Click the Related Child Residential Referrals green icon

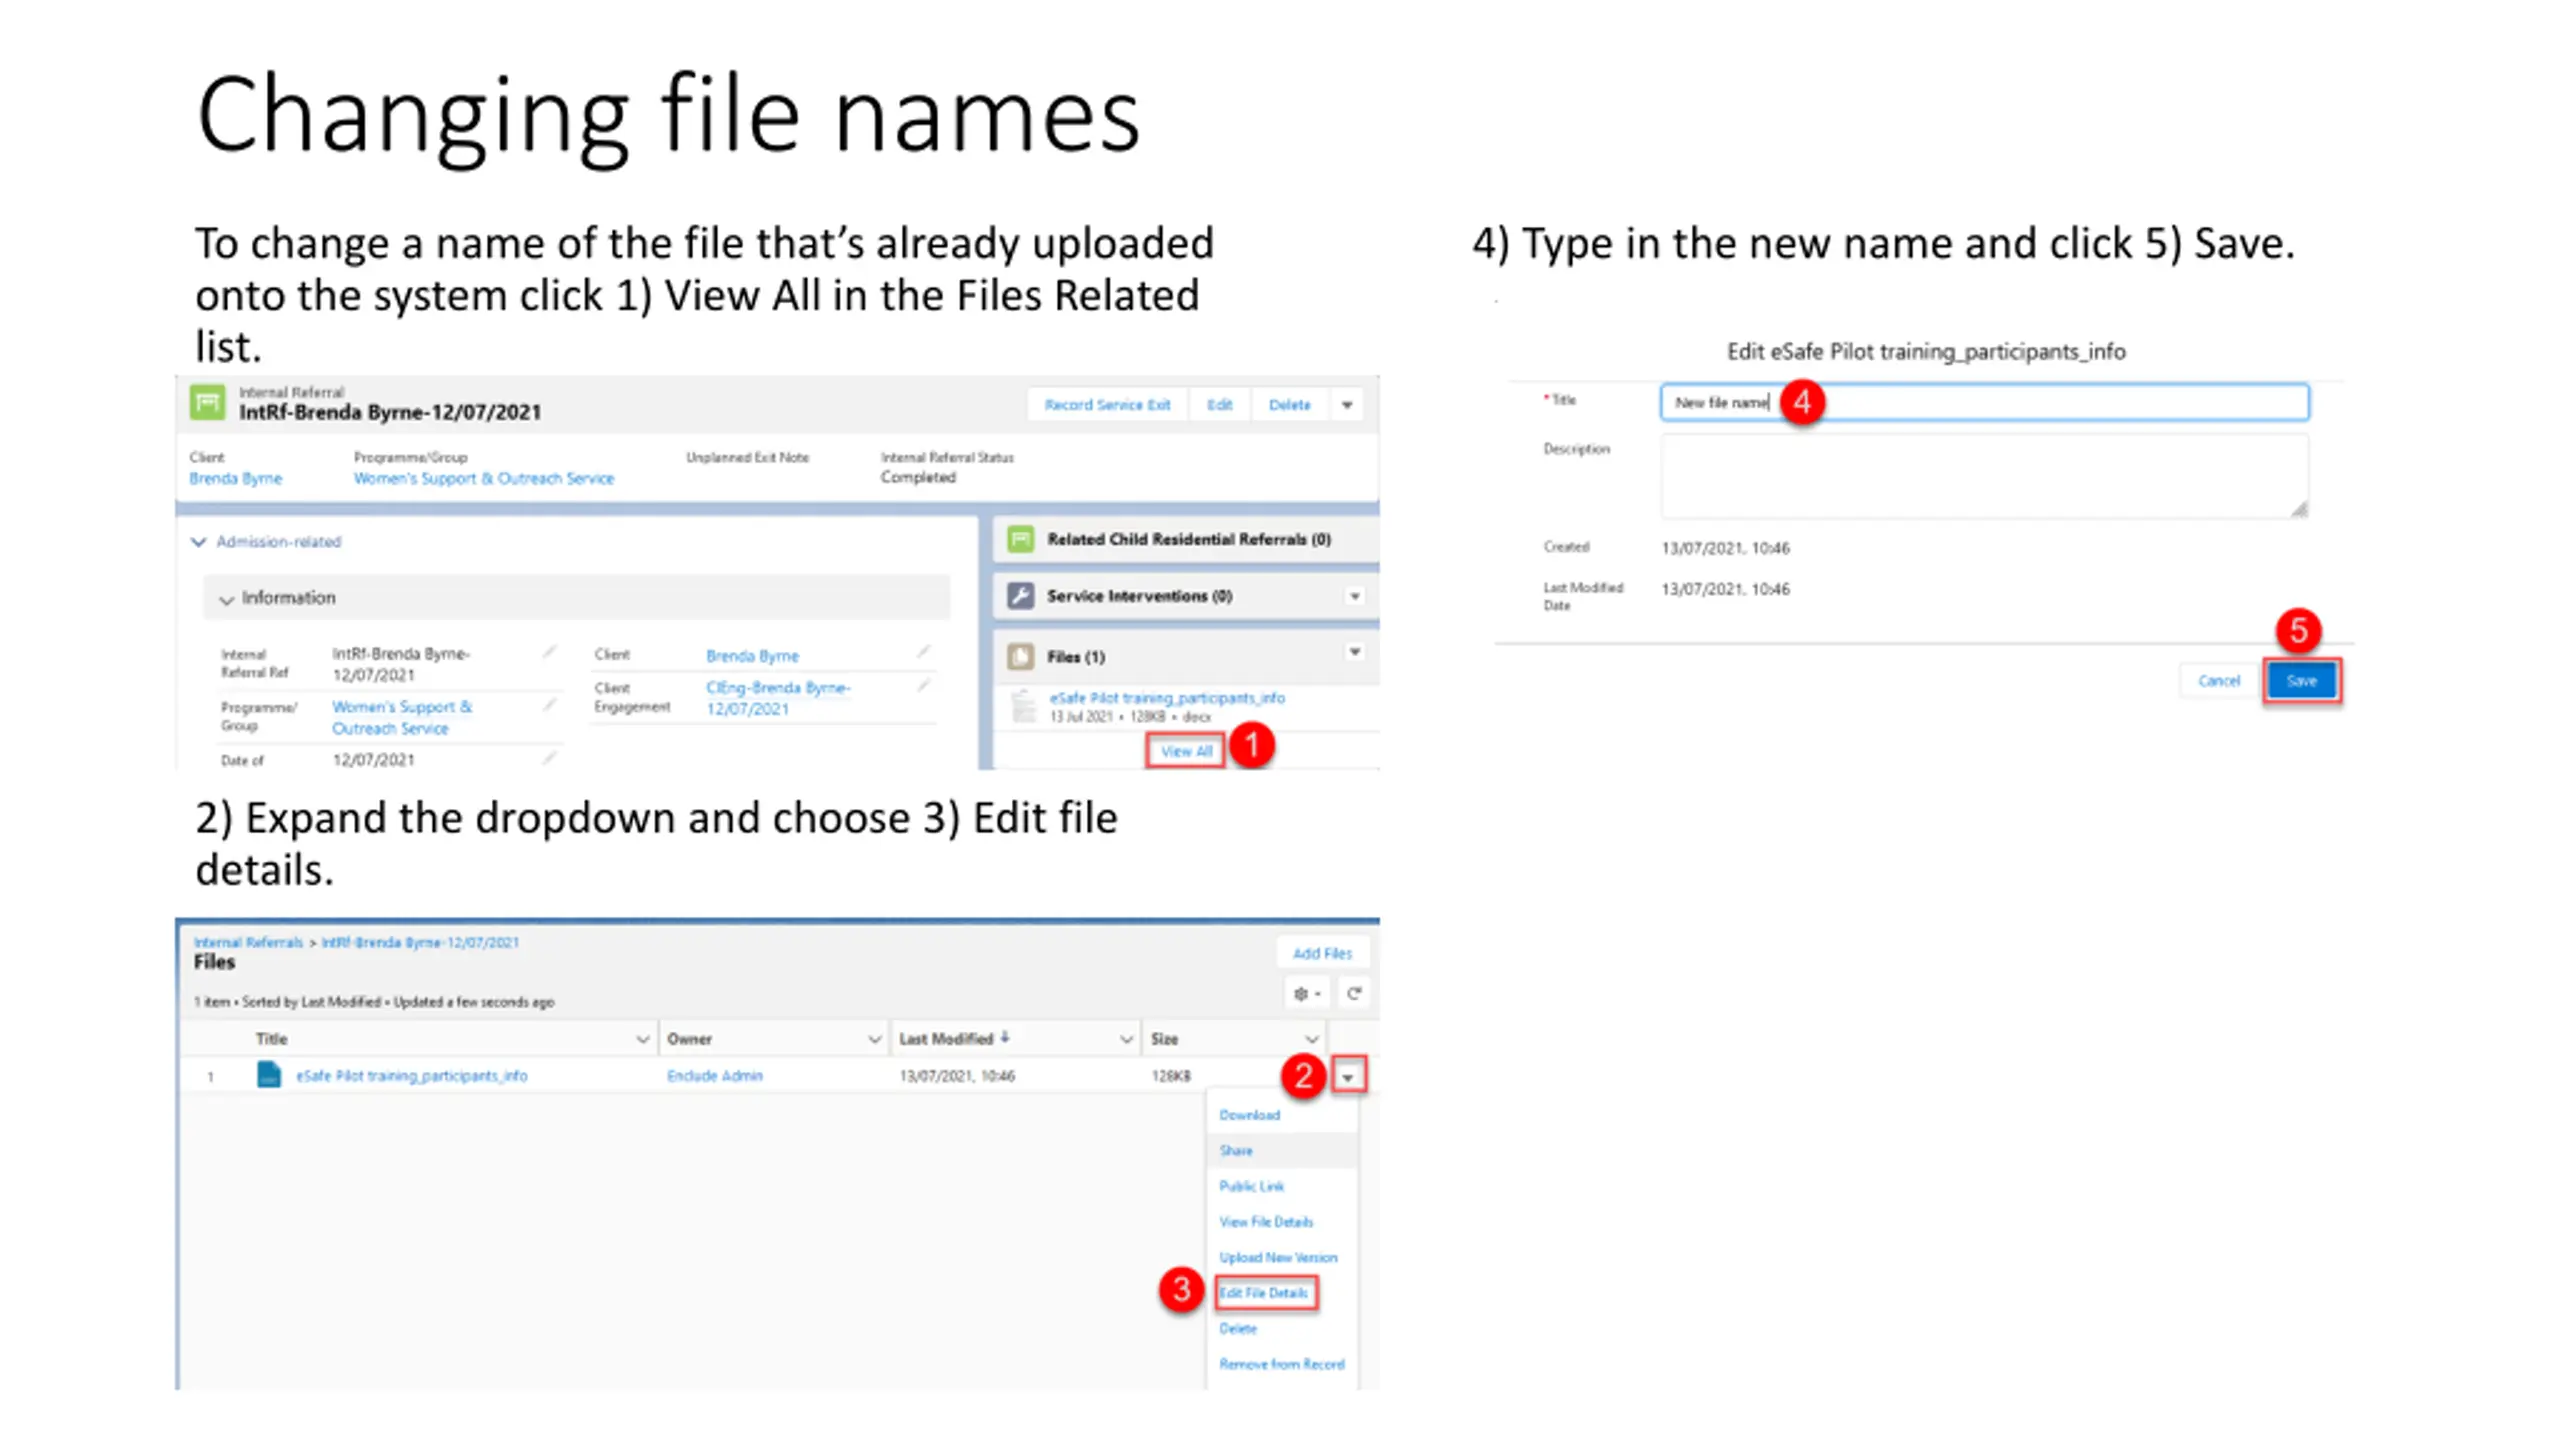[1020, 539]
